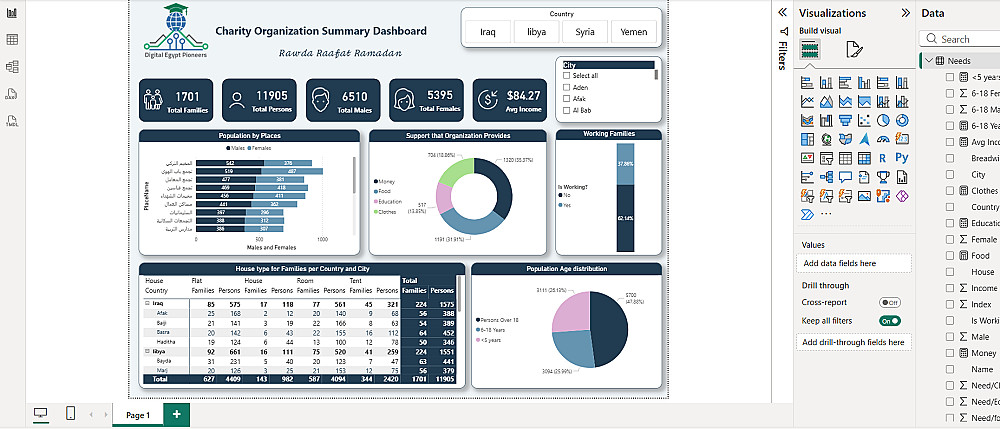Choose Scatter chart visual
The height and width of the screenshot is (429, 1000).
(x=864, y=120)
